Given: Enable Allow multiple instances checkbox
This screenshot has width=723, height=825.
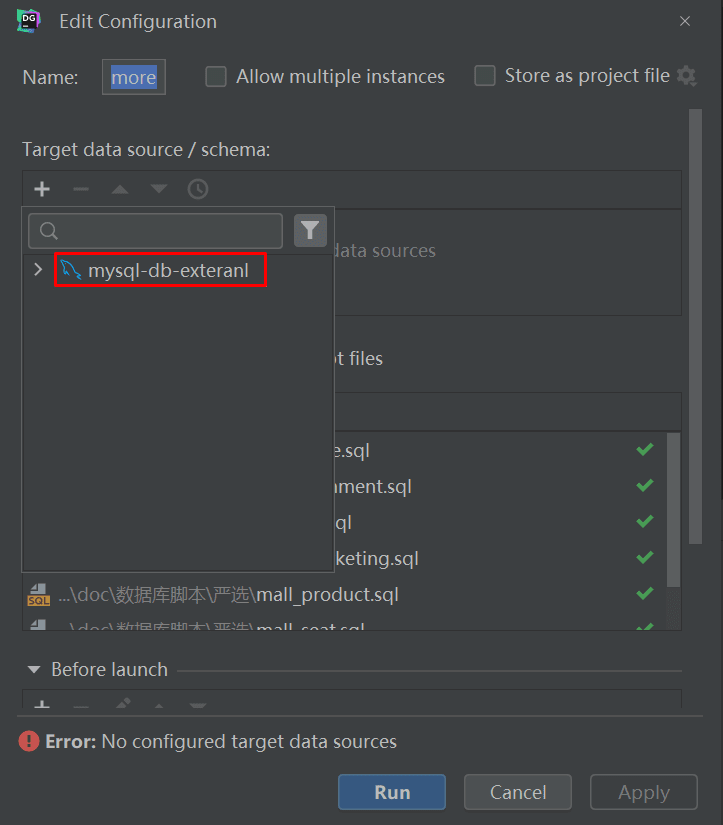Looking at the screenshot, I should coord(216,76).
